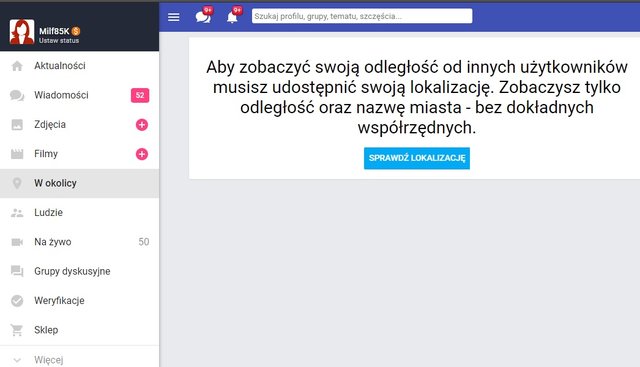This screenshot has height=367, width=640.
Task: Open the chat messages icon in the top bar
Action: (203, 17)
